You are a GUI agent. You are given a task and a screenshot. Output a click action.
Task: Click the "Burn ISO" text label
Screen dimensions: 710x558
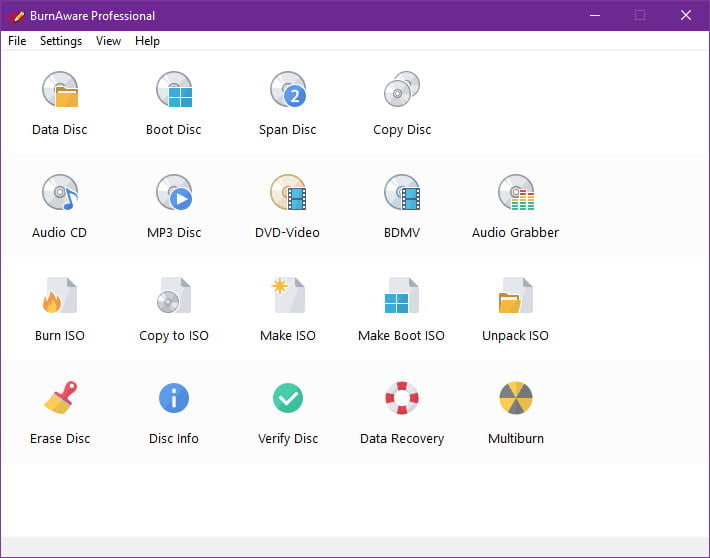(60, 336)
